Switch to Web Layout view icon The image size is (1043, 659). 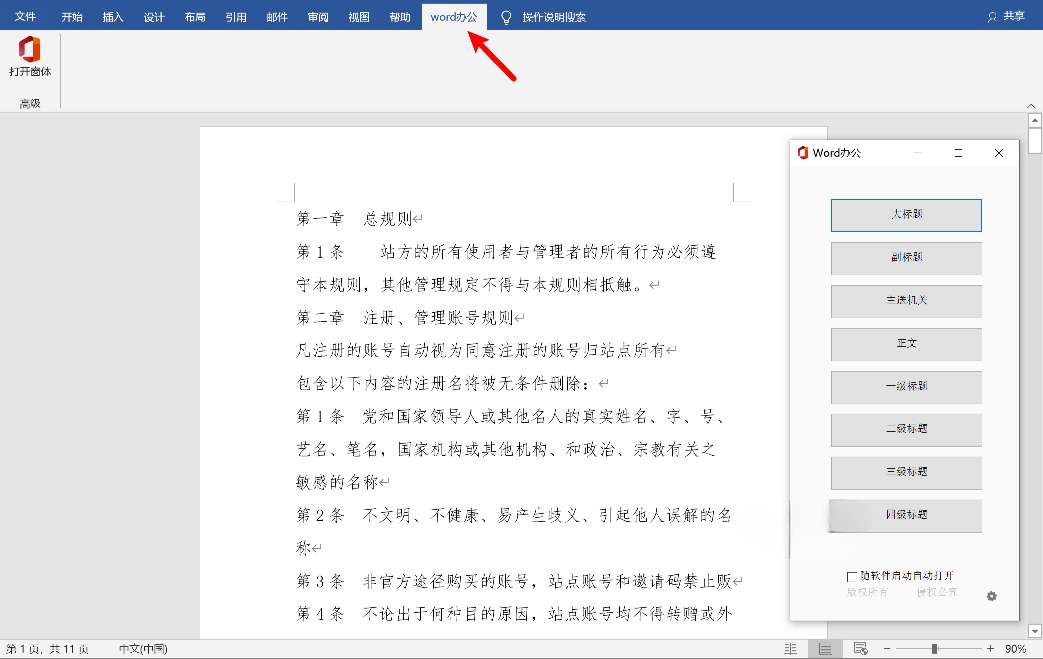[x=858, y=649]
